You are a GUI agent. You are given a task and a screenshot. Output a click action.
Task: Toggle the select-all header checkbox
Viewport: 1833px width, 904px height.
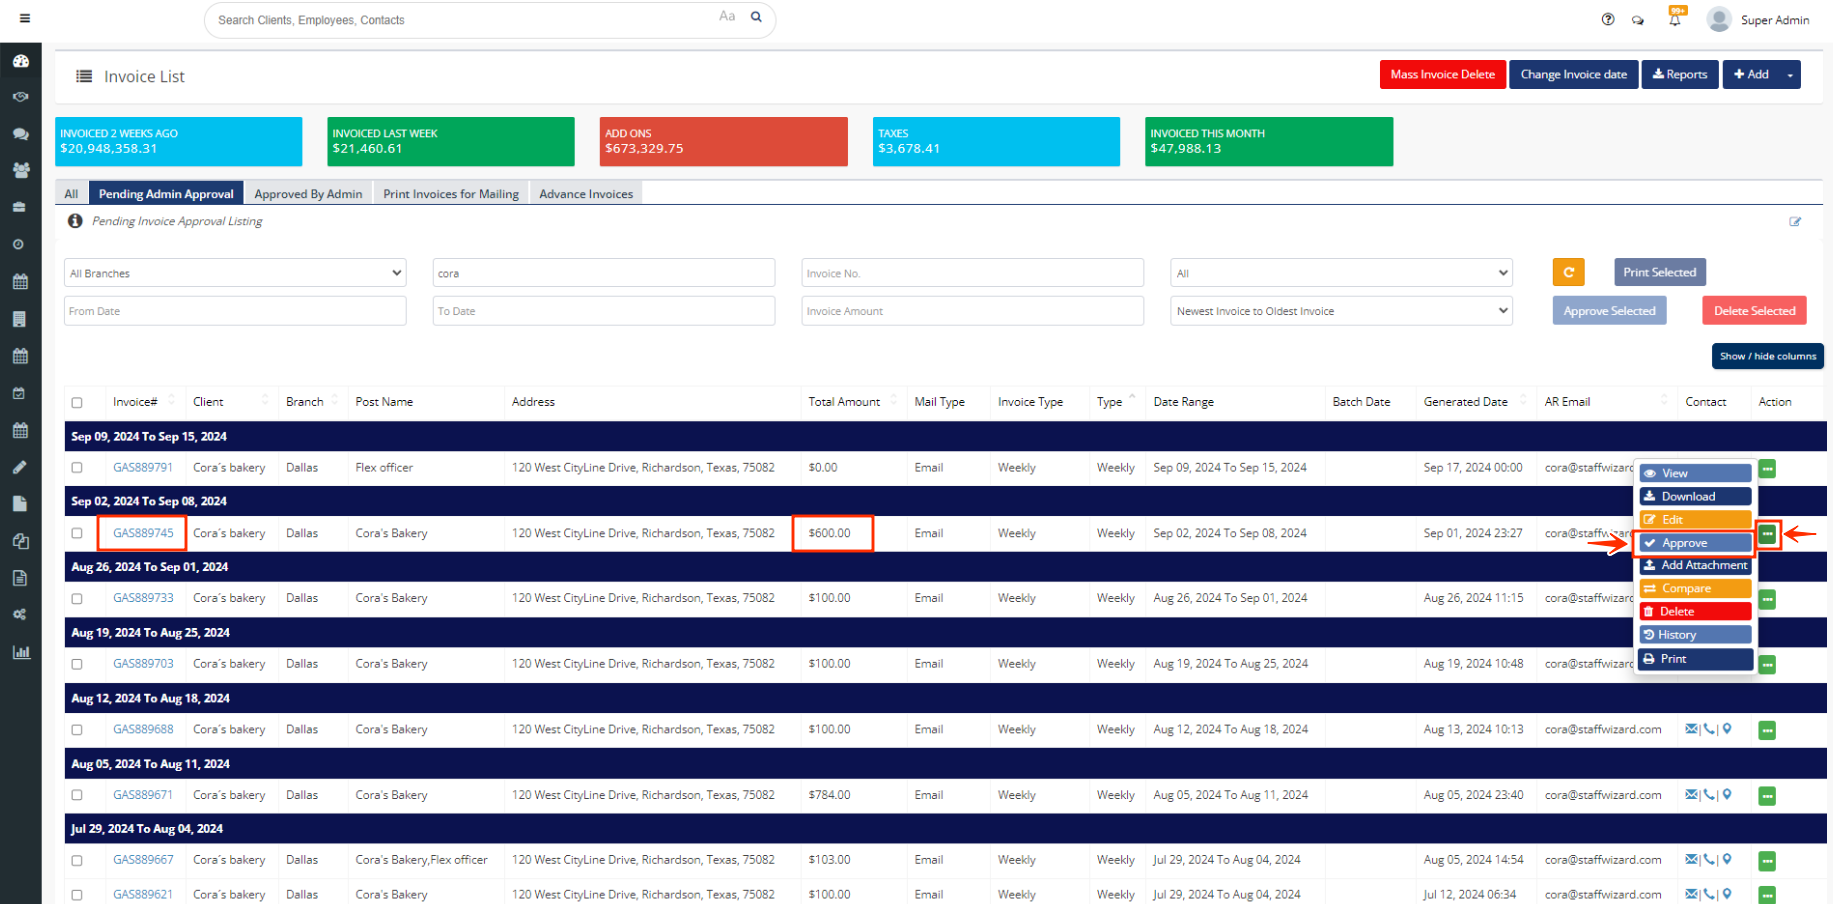(77, 402)
